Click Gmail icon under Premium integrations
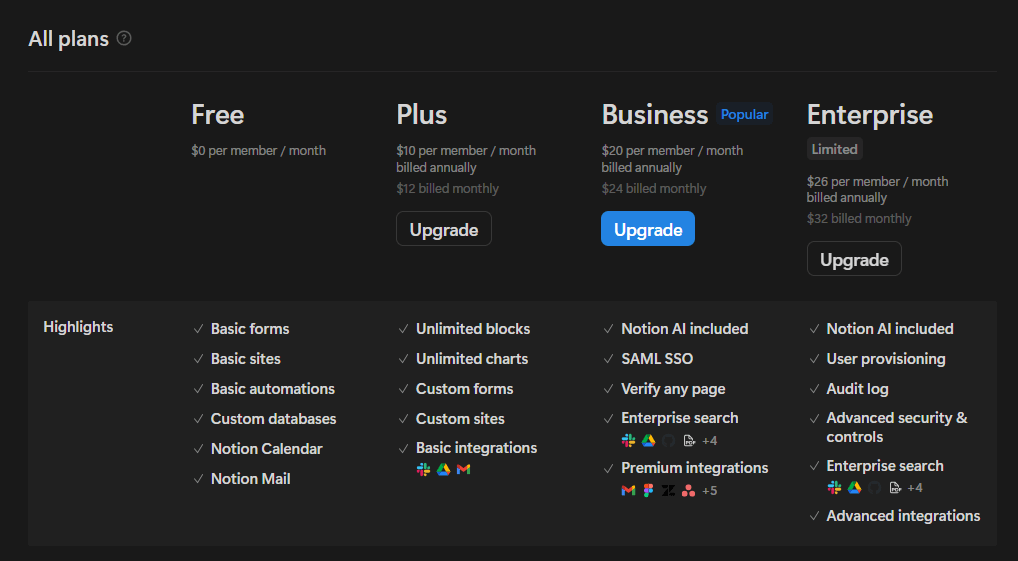 [x=628, y=490]
